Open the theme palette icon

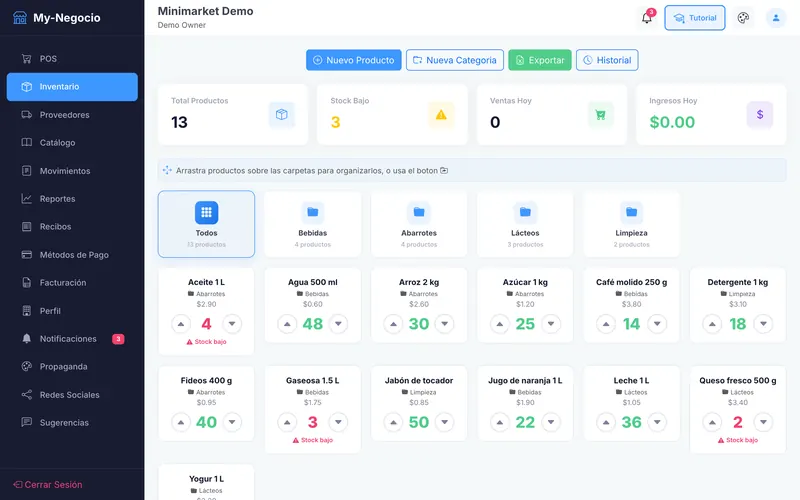[743, 18]
